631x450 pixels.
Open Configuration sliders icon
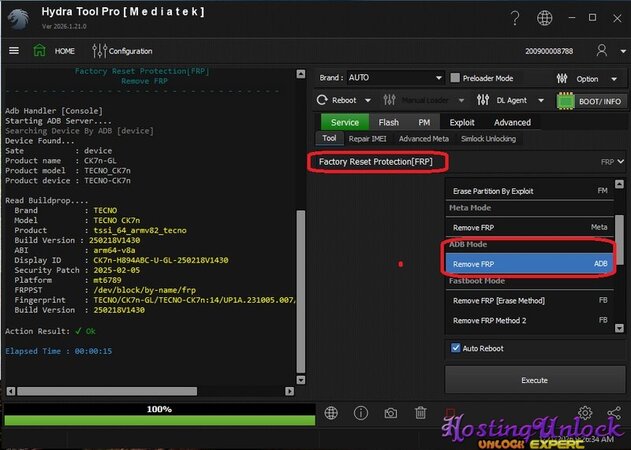pyautogui.click(x=99, y=51)
